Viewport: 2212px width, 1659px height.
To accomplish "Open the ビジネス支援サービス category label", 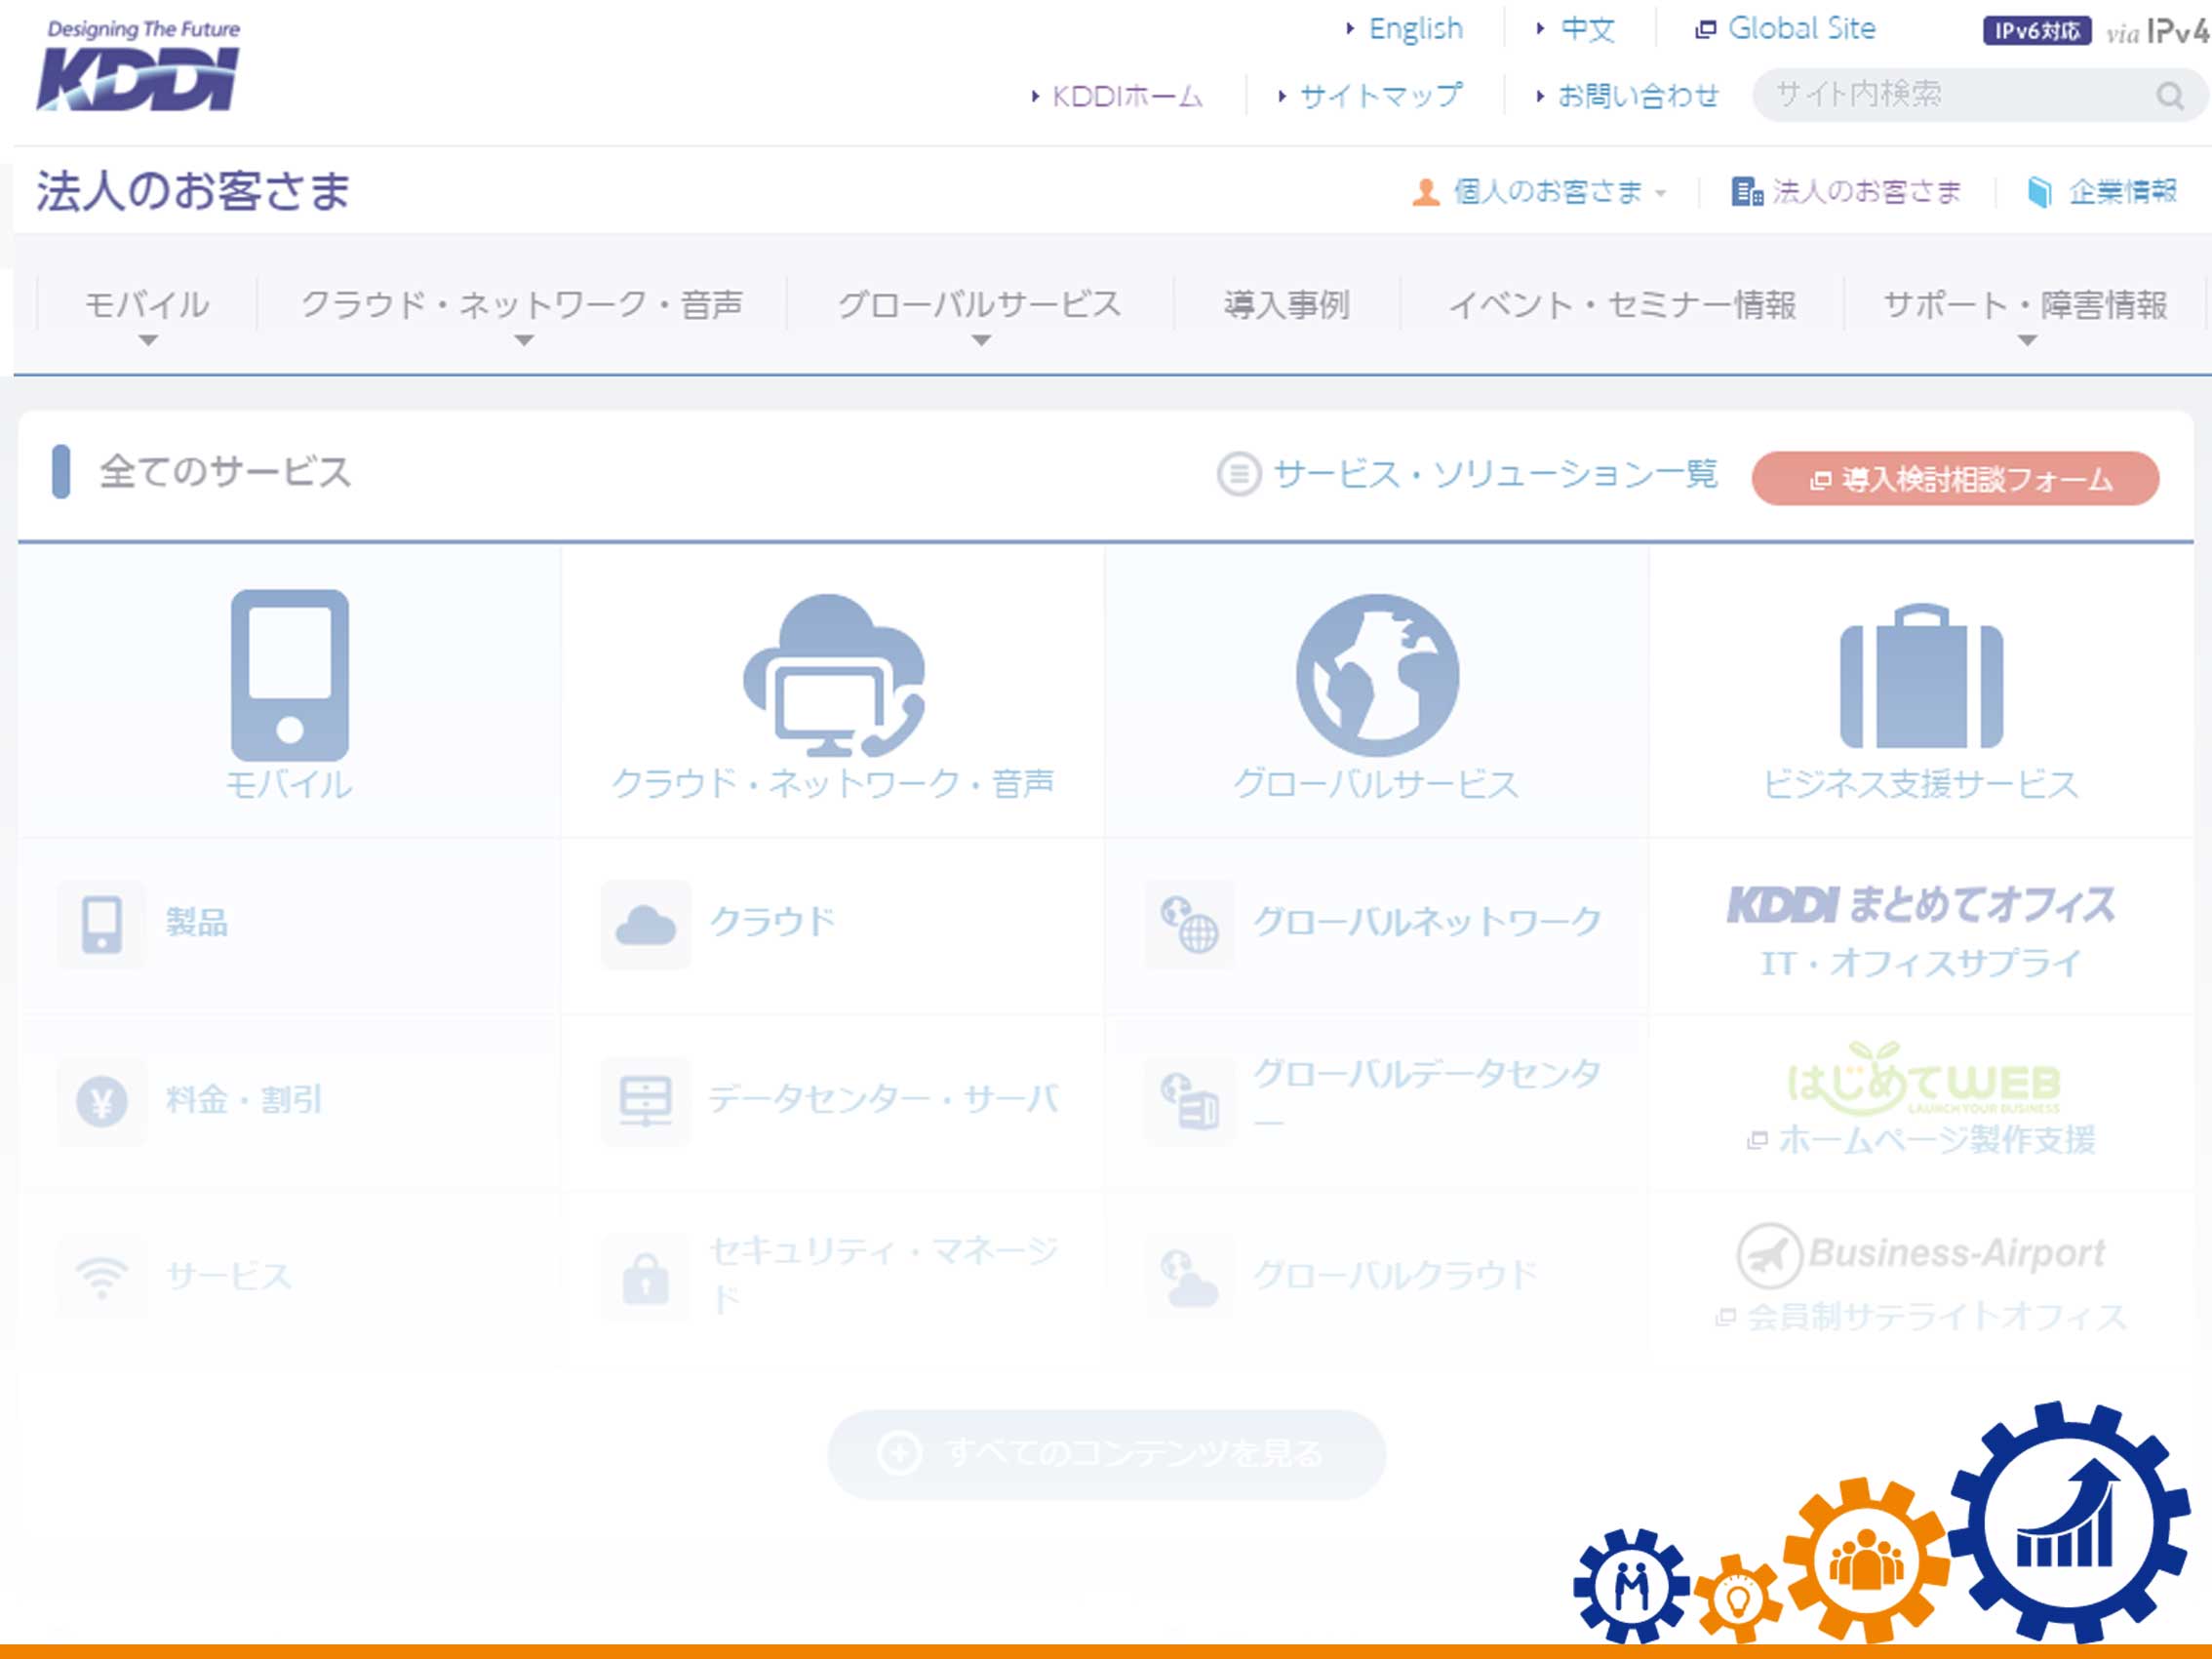I will [1921, 784].
